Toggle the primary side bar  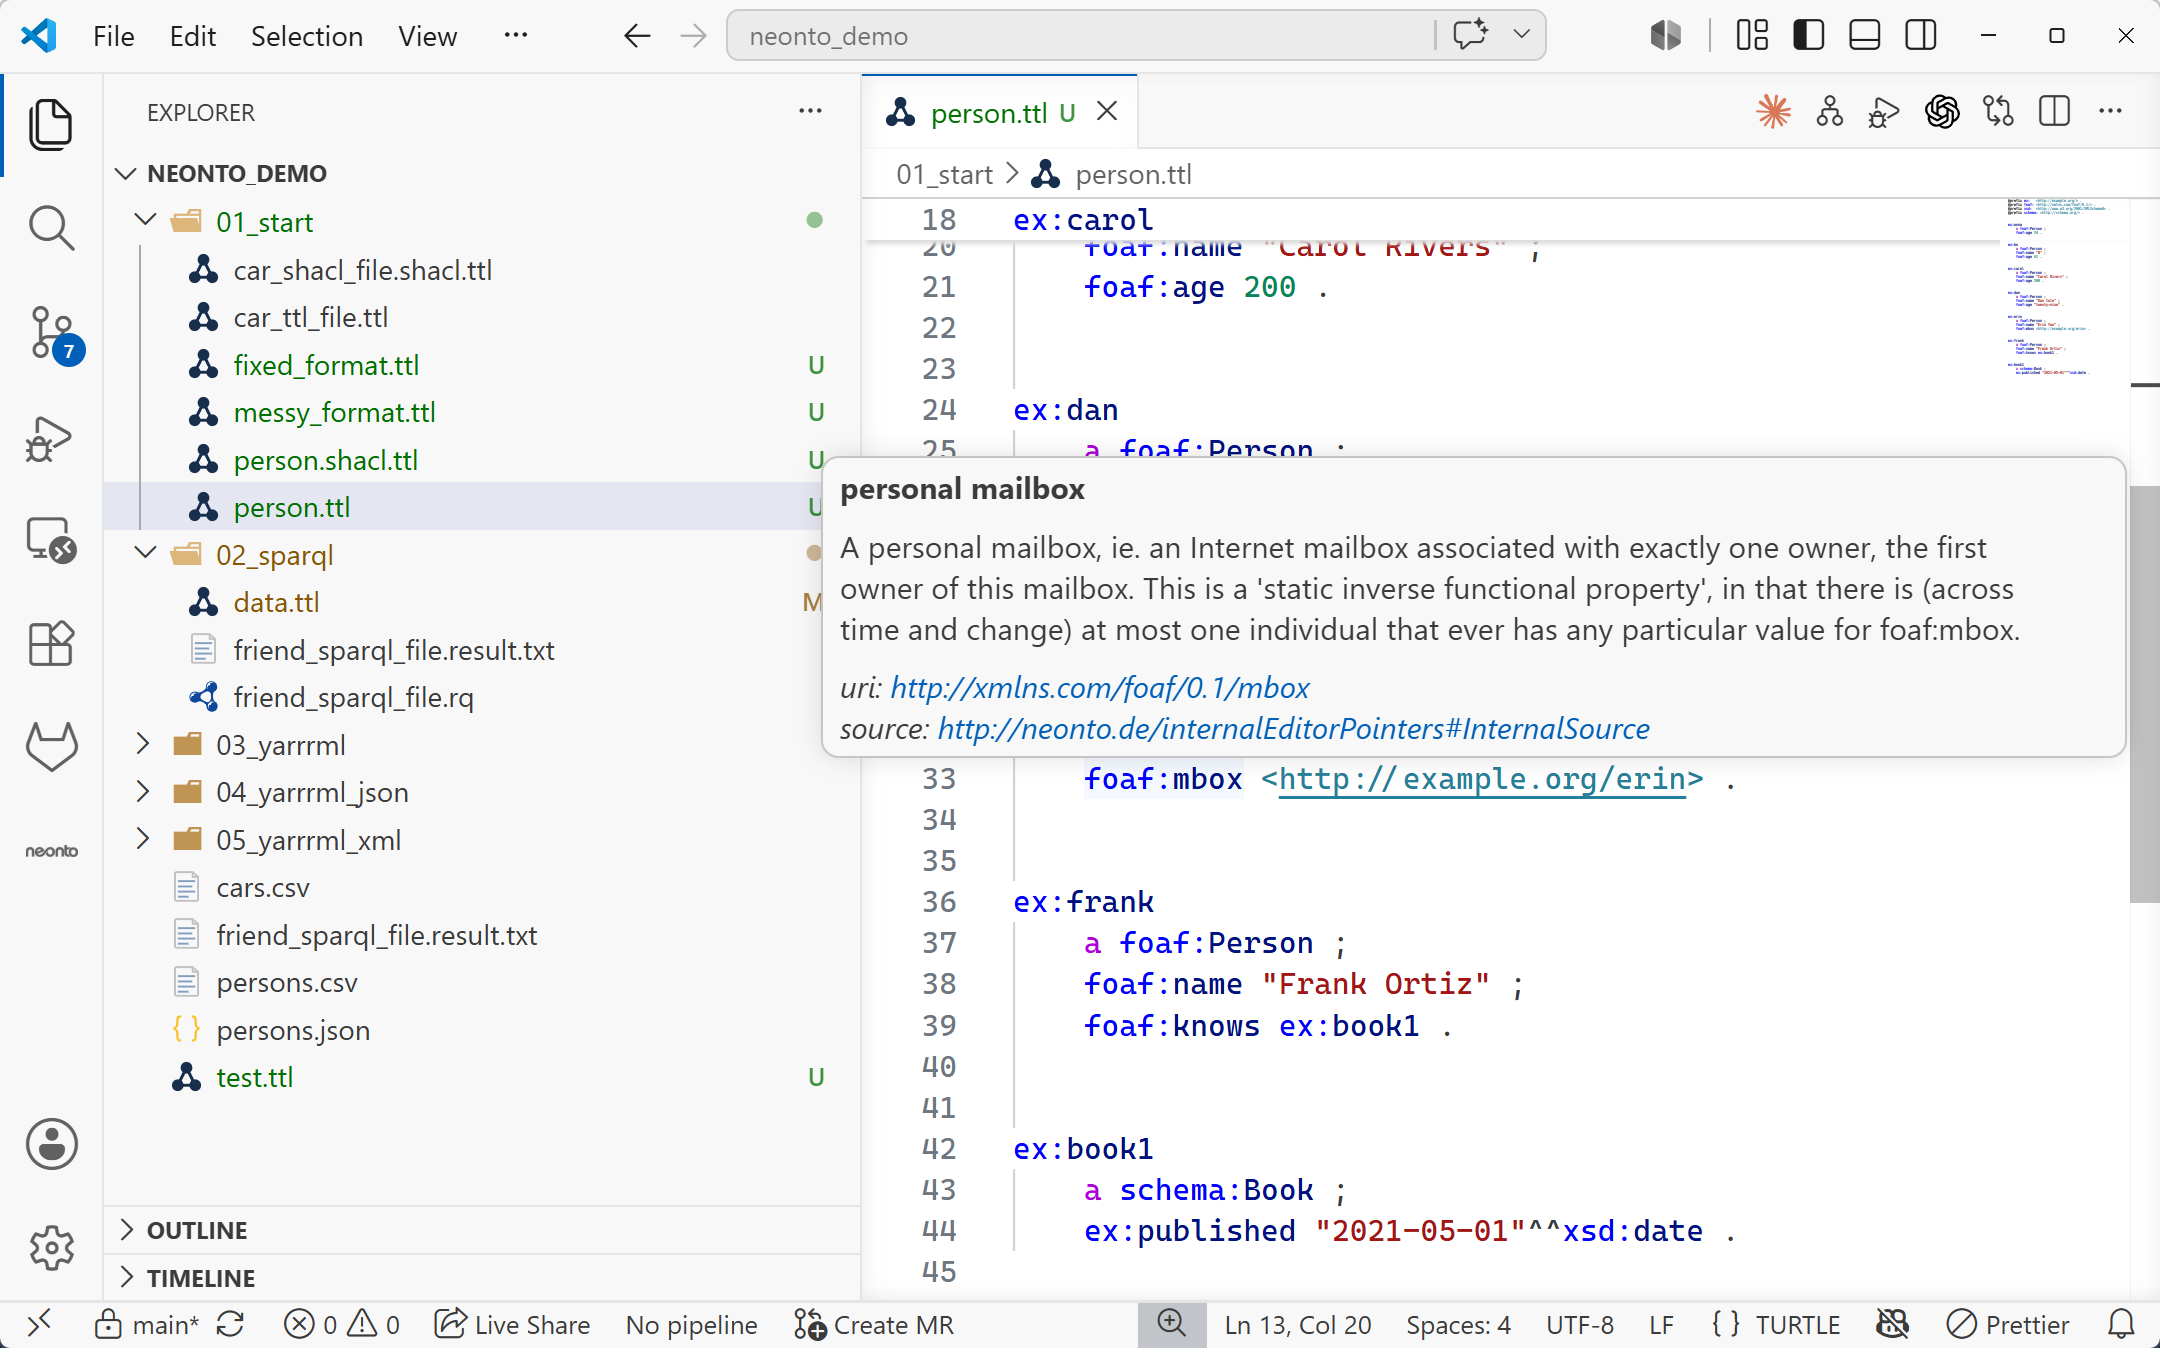tap(1808, 35)
